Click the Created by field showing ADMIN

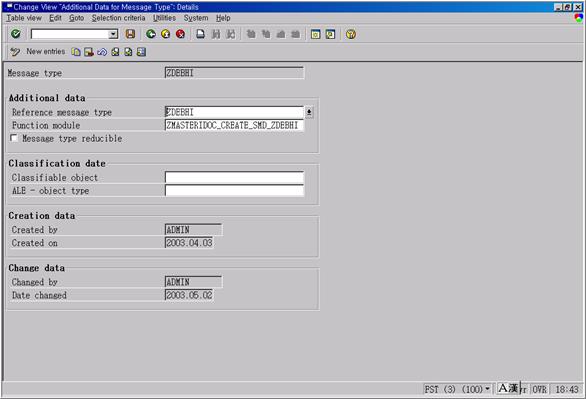194,230
